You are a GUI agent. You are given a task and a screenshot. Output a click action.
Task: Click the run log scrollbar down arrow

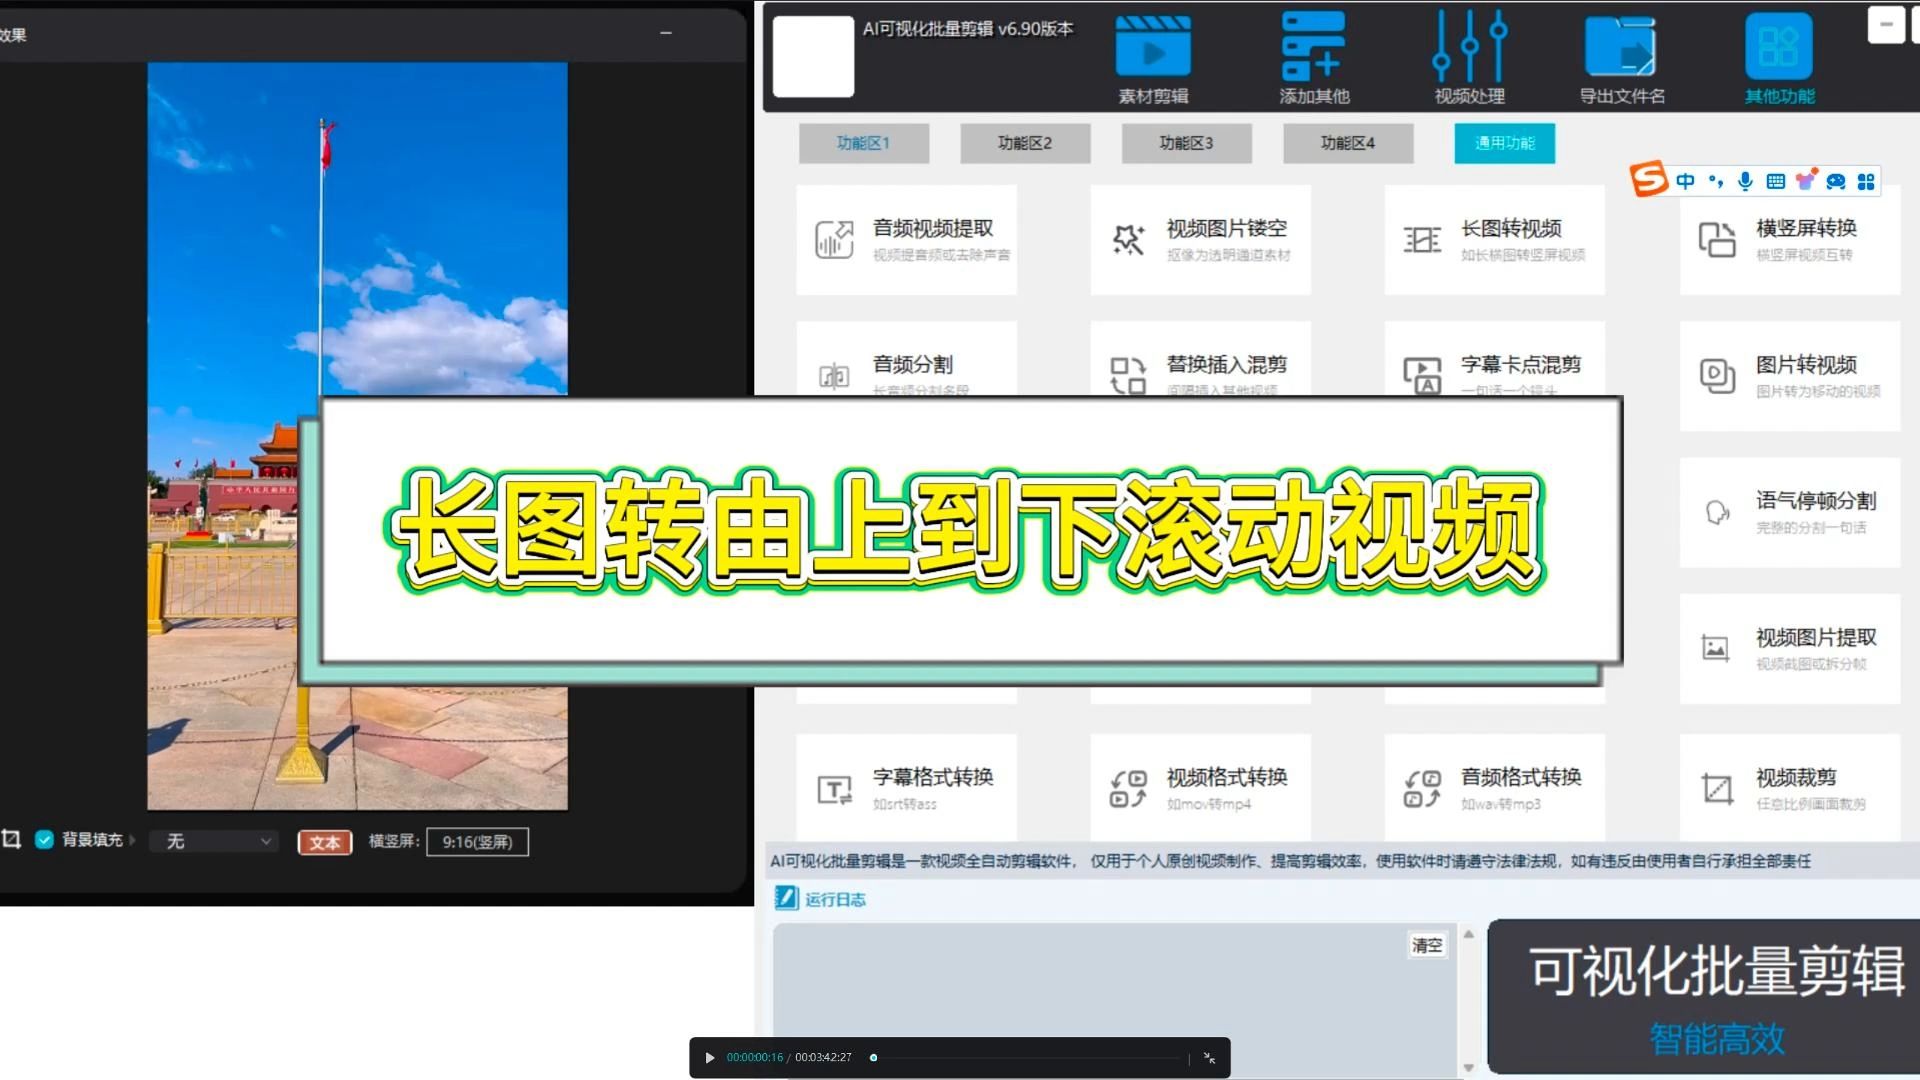click(1469, 1068)
